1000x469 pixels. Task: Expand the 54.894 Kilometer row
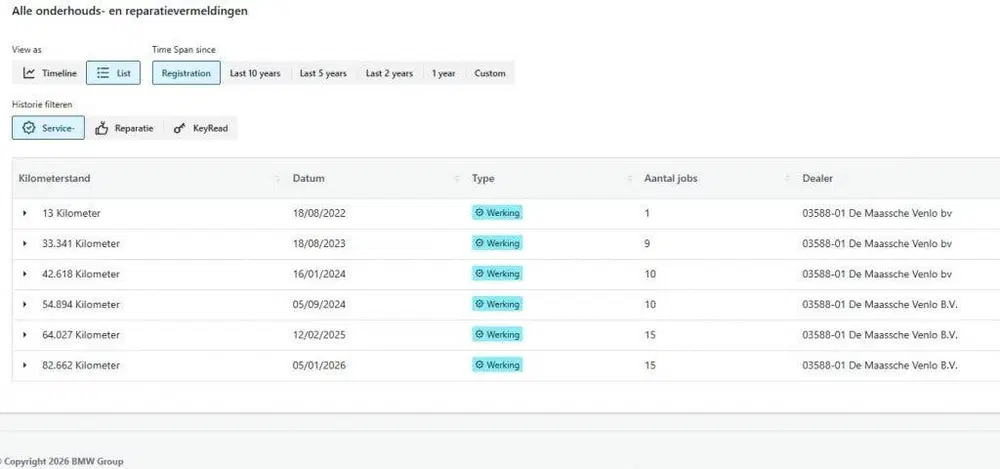25,304
